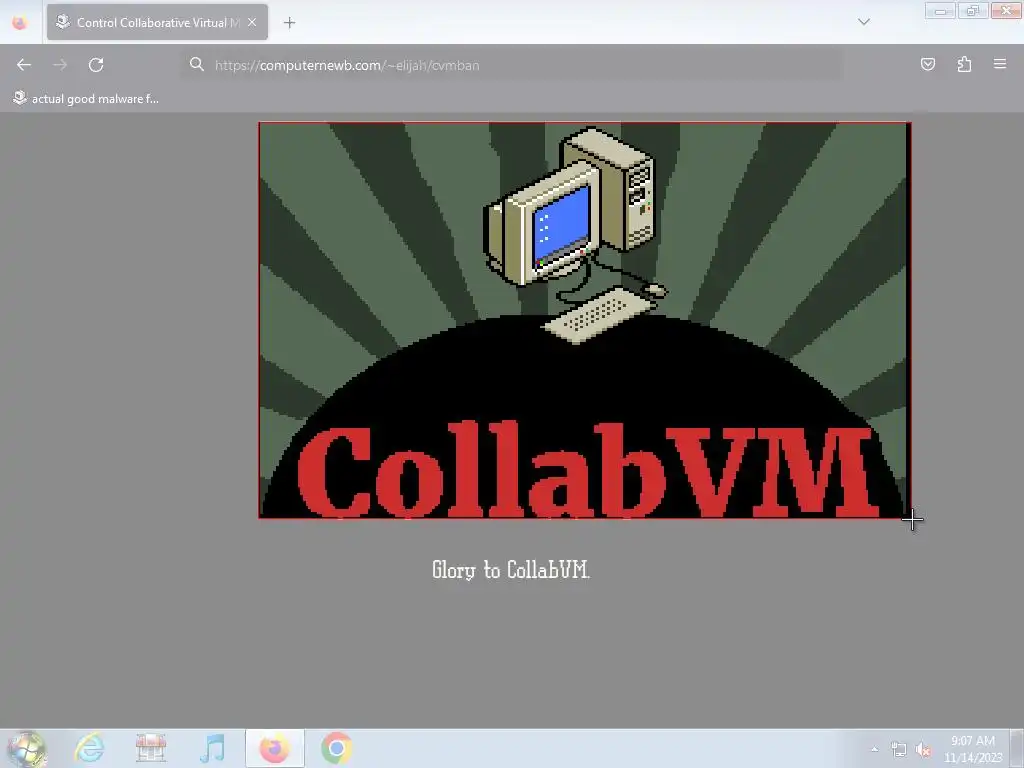
Task: Launch Google Chrome from taskbar
Action: [x=336, y=748]
